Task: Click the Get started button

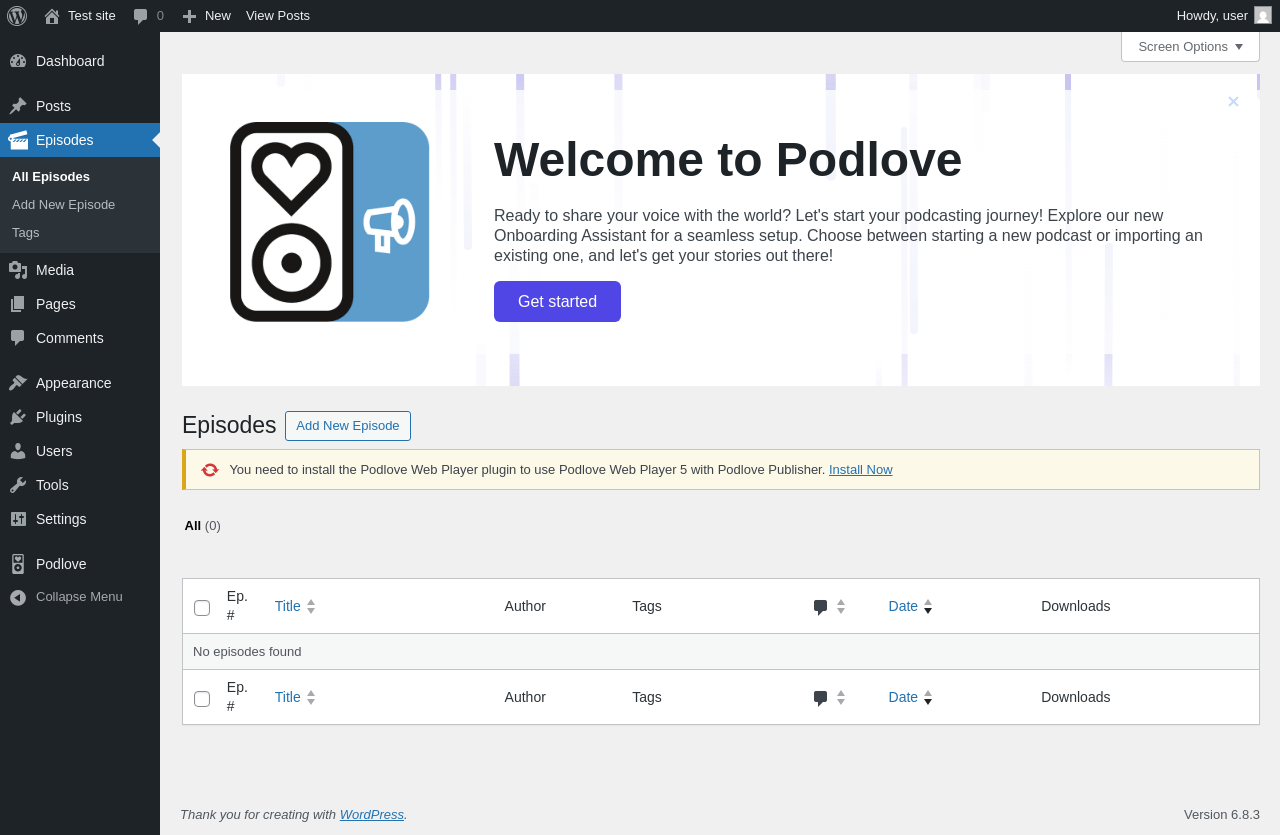Action: click(x=557, y=301)
